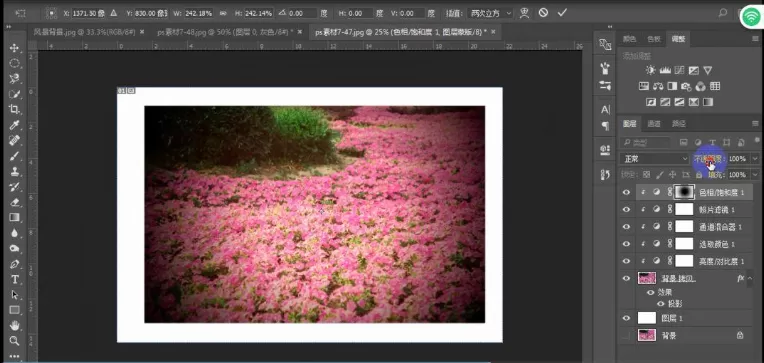
Task: Select the Brush tool
Action: 14,156
